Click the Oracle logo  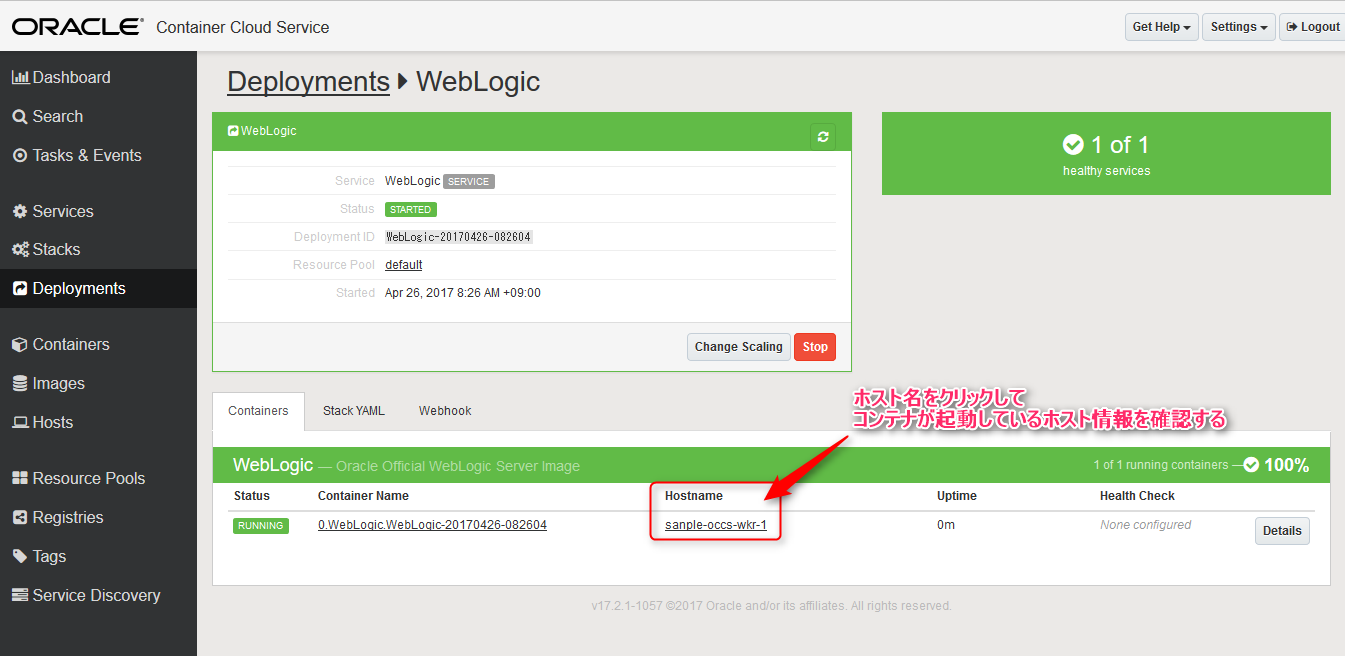point(78,27)
